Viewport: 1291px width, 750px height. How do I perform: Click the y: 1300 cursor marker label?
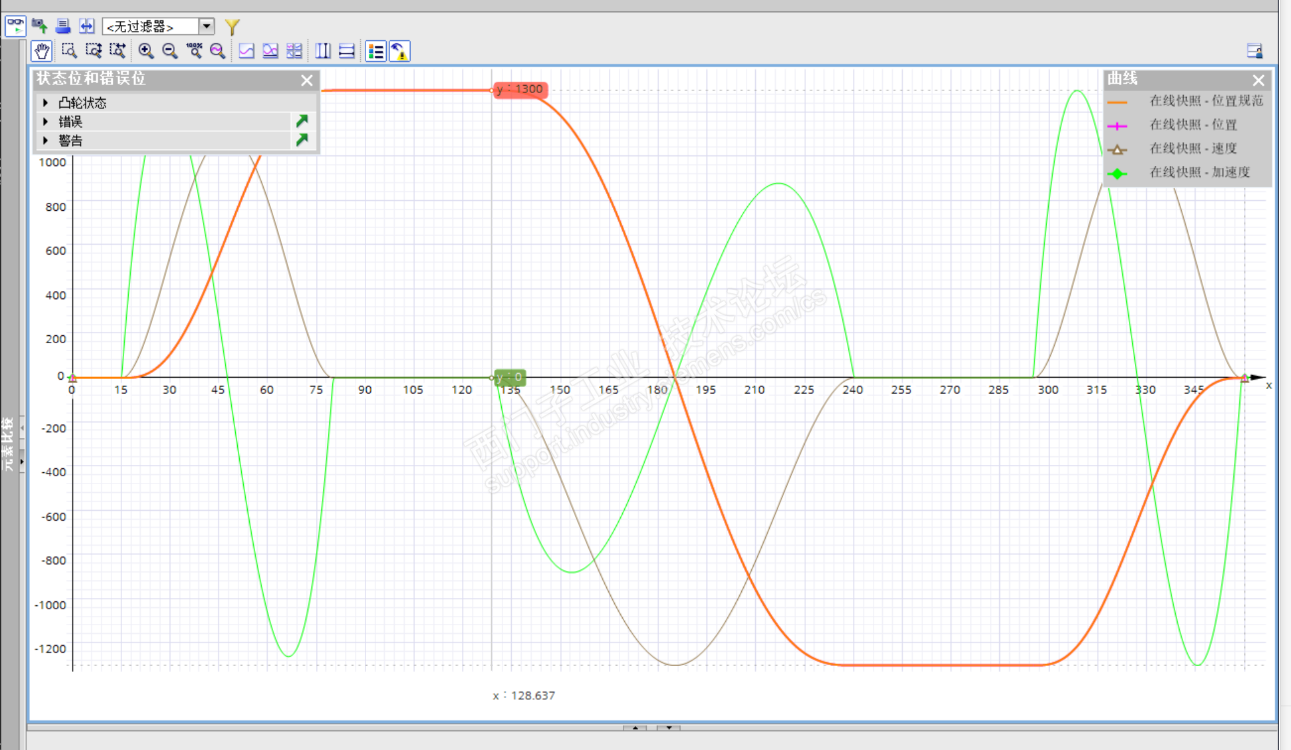pyautogui.click(x=520, y=90)
